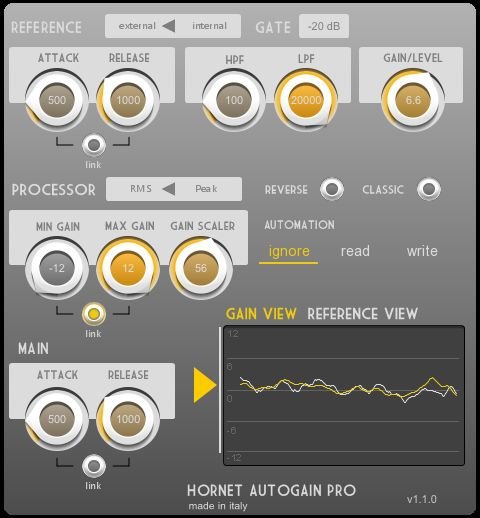Click the Max Gain knob showing 12

coord(128,268)
